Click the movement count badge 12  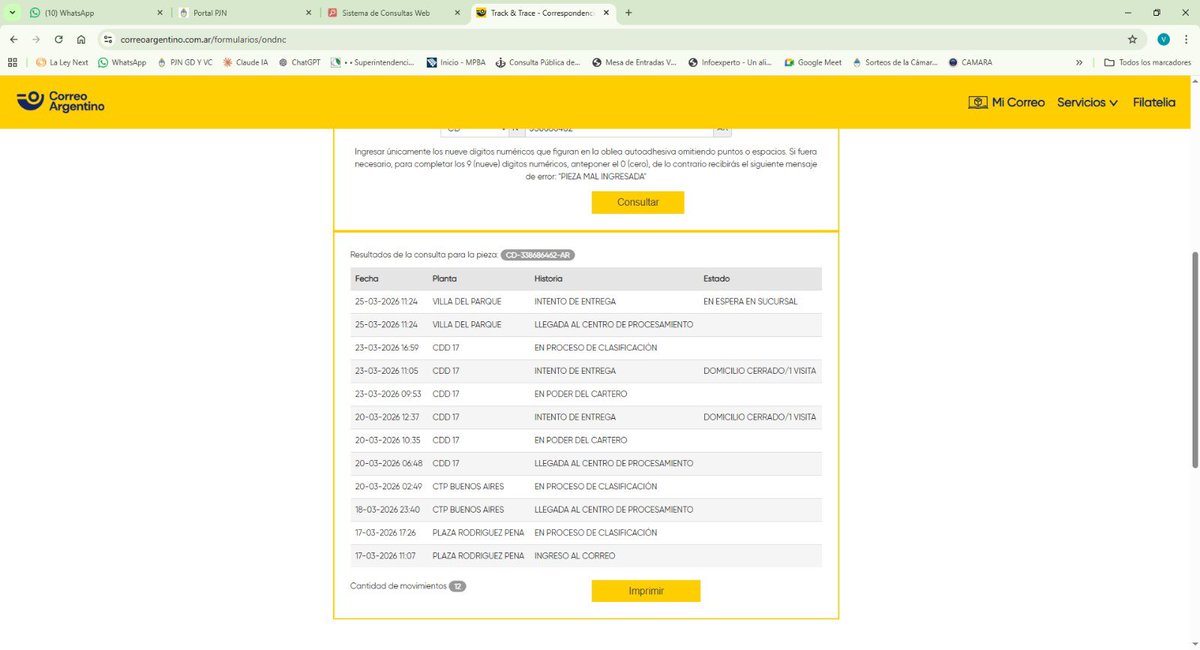[457, 586]
